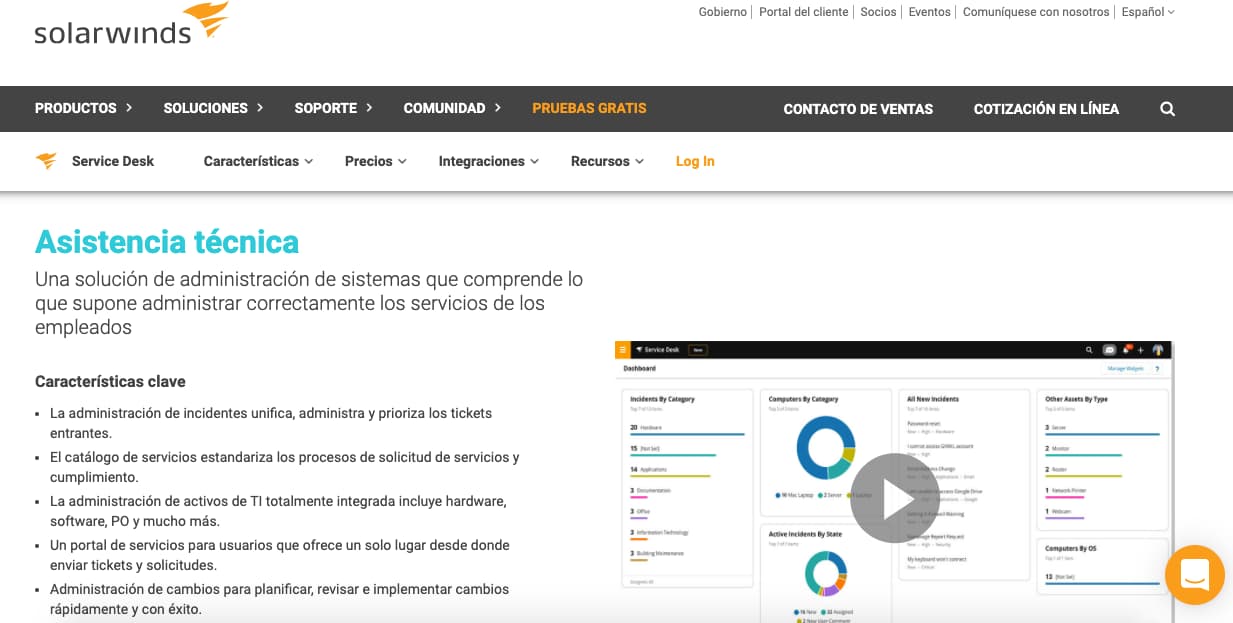Image resolution: width=1233 pixels, height=623 pixels.
Task: Expand the Recursos dropdown
Action: (600, 161)
